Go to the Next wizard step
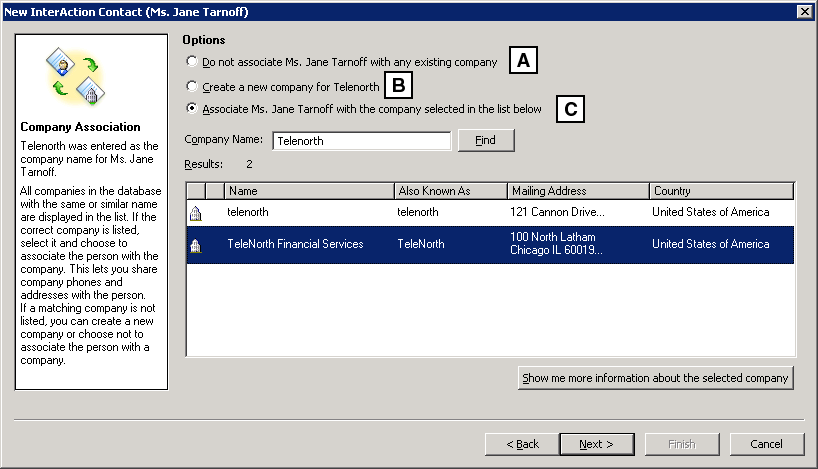This screenshot has width=818, height=469. click(x=597, y=444)
